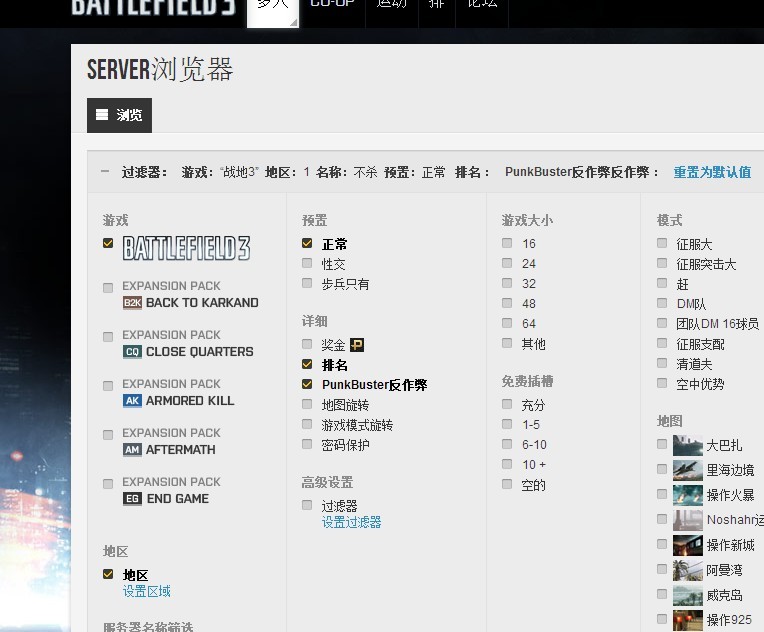Click the EG End Game badge icon
The image size is (764, 632).
pyautogui.click(x=132, y=498)
